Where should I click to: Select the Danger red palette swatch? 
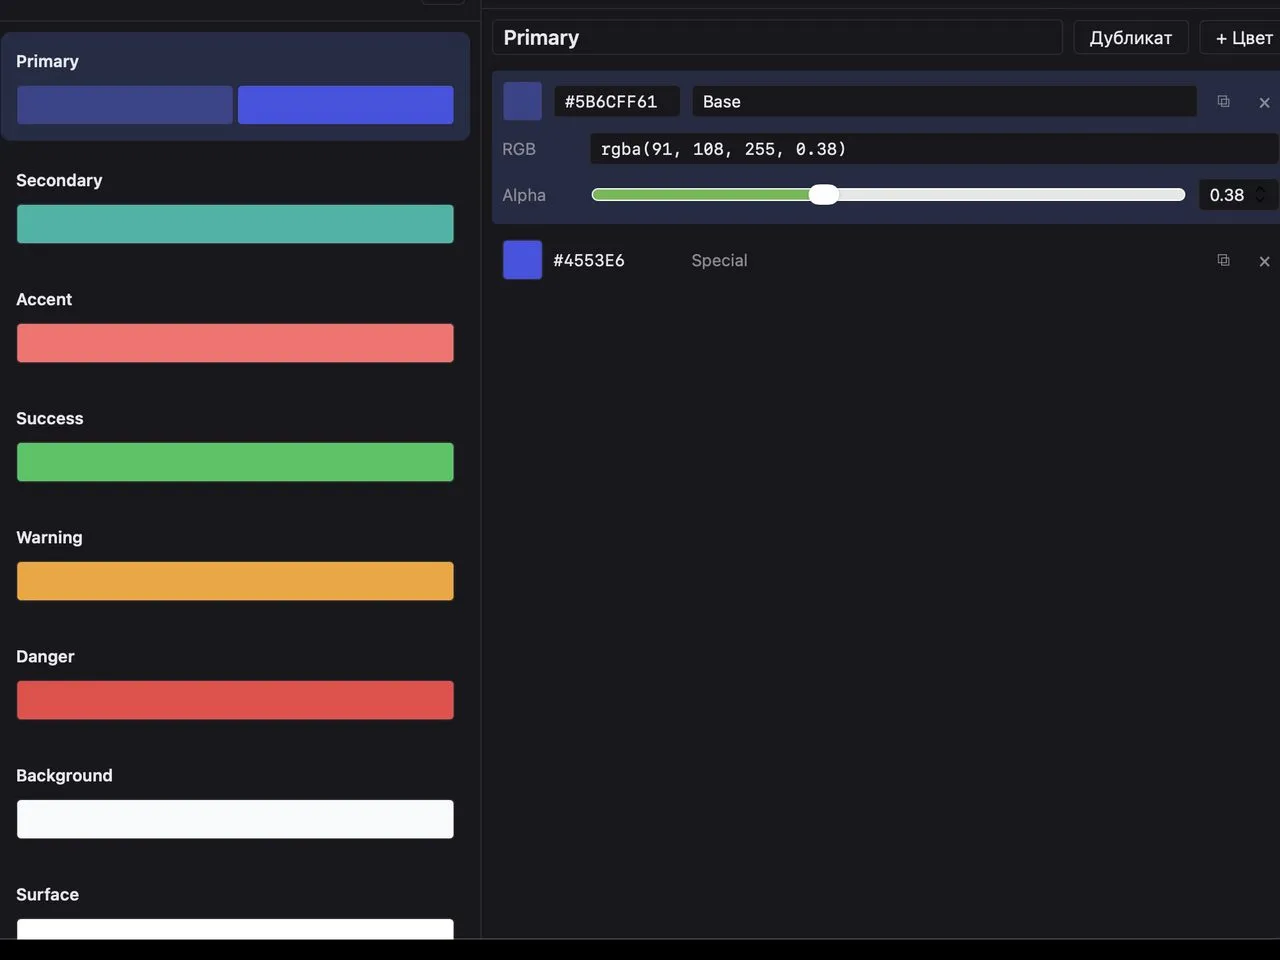coord(235,700)
